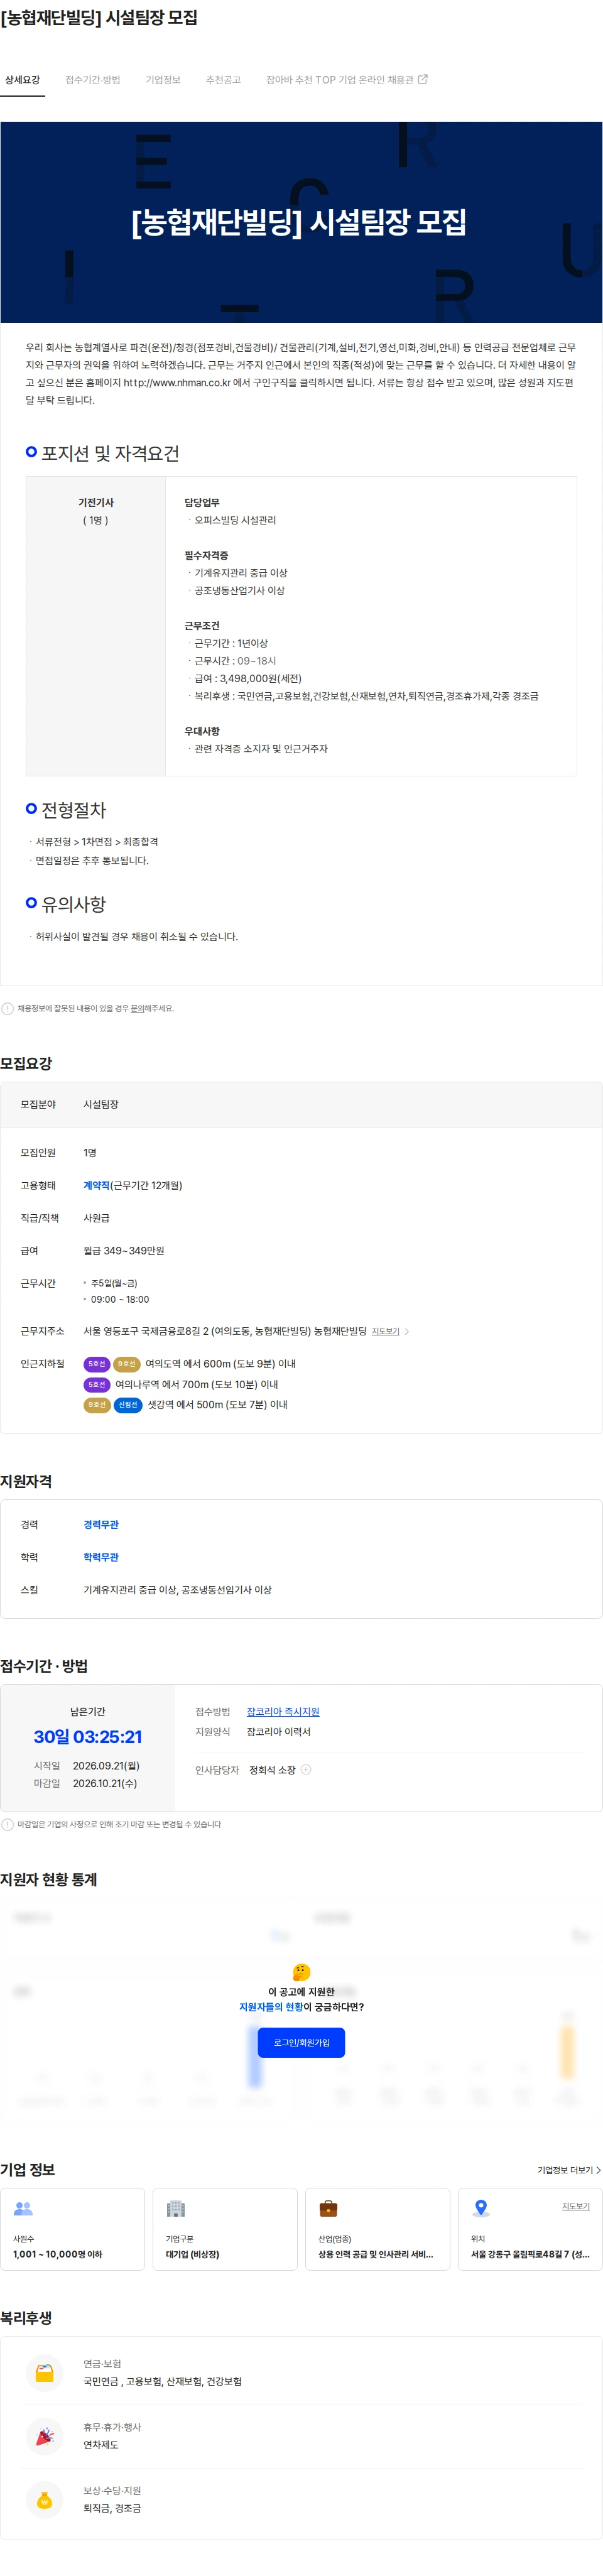
Task: Open the 기업정보 더보기 link
Action: 569,2170
